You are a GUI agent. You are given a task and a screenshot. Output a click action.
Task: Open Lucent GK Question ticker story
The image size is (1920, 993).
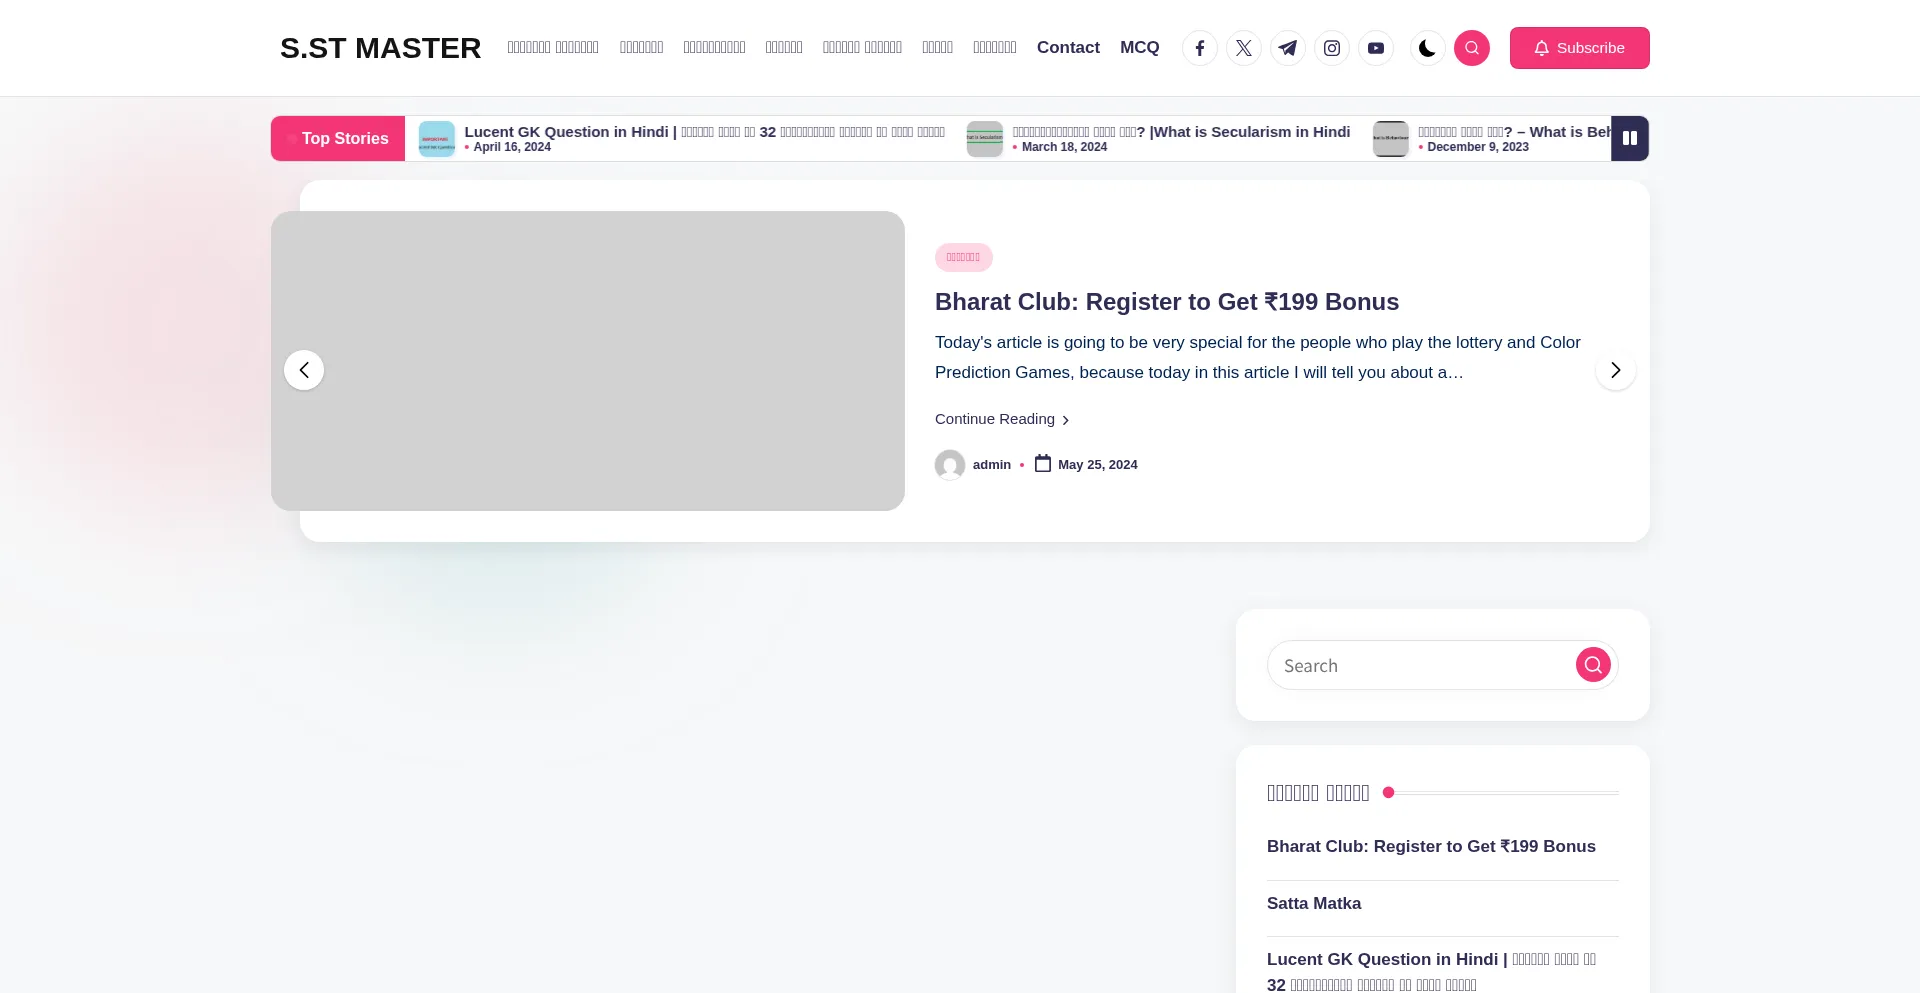click(x=705, y=131)
